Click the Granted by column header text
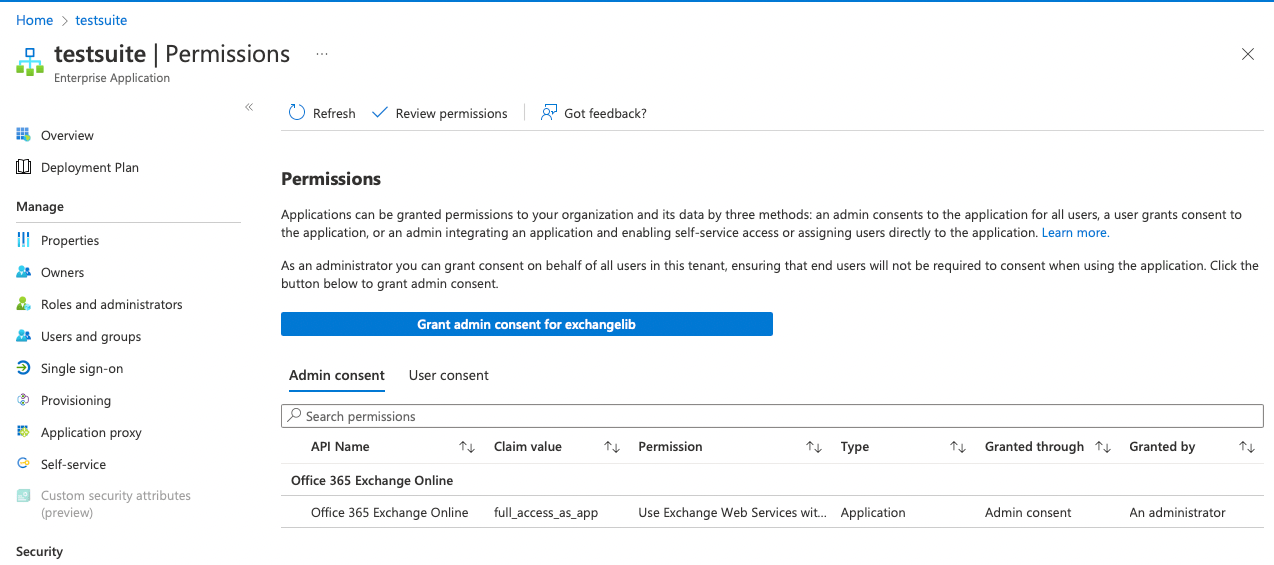This screenshot has height=565, width=1274. (x=1162, y=447)
